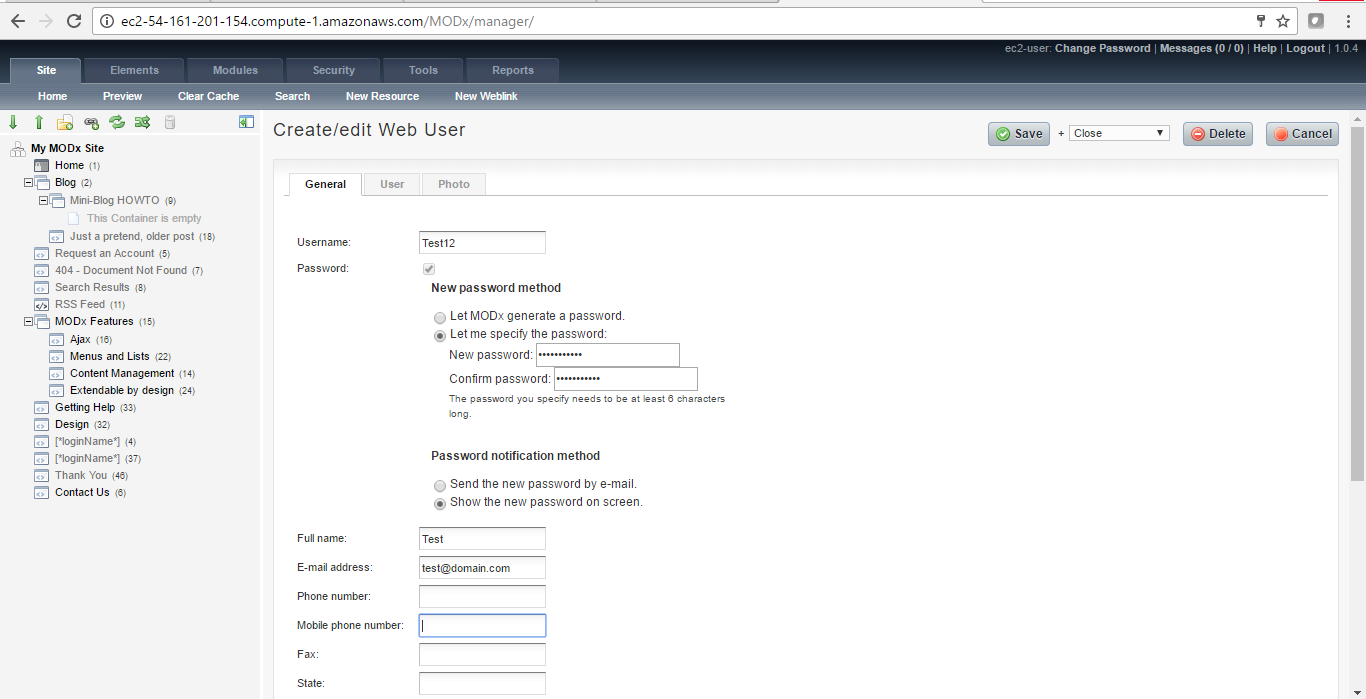
Task: Click the Clear Cache menu link
Action: click(208, 96)
